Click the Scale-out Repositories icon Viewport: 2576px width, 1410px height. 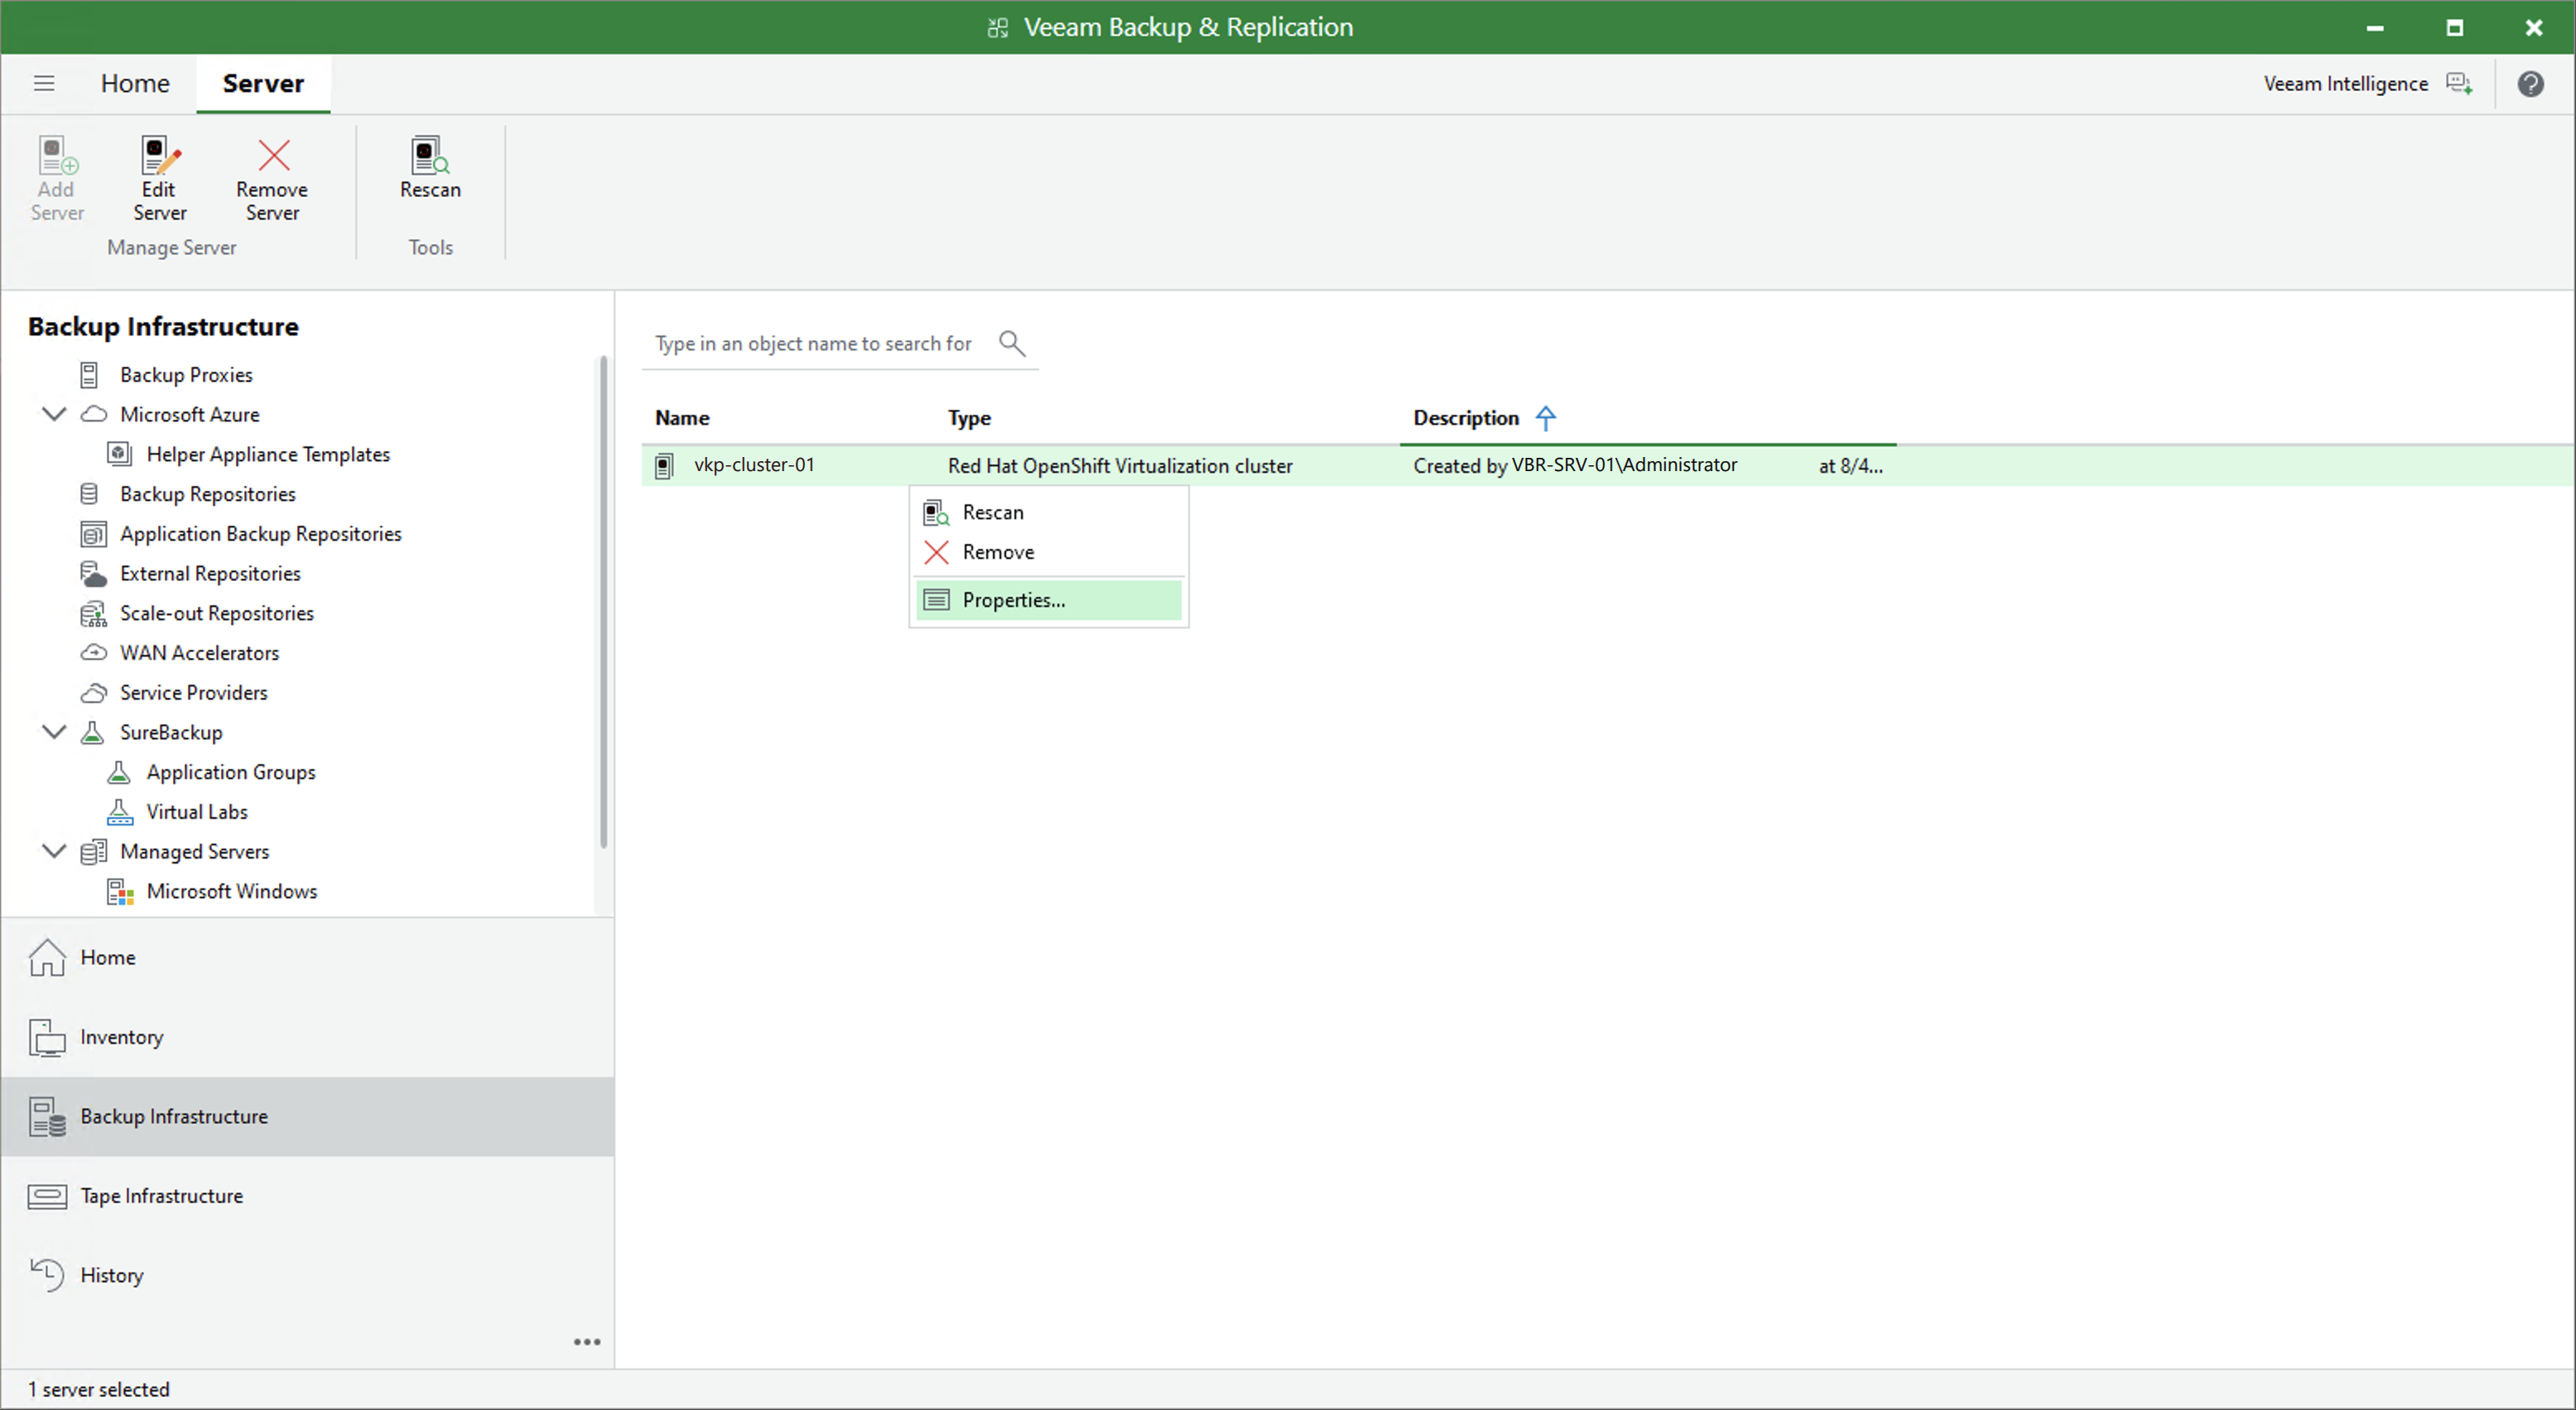click(93, 613)
